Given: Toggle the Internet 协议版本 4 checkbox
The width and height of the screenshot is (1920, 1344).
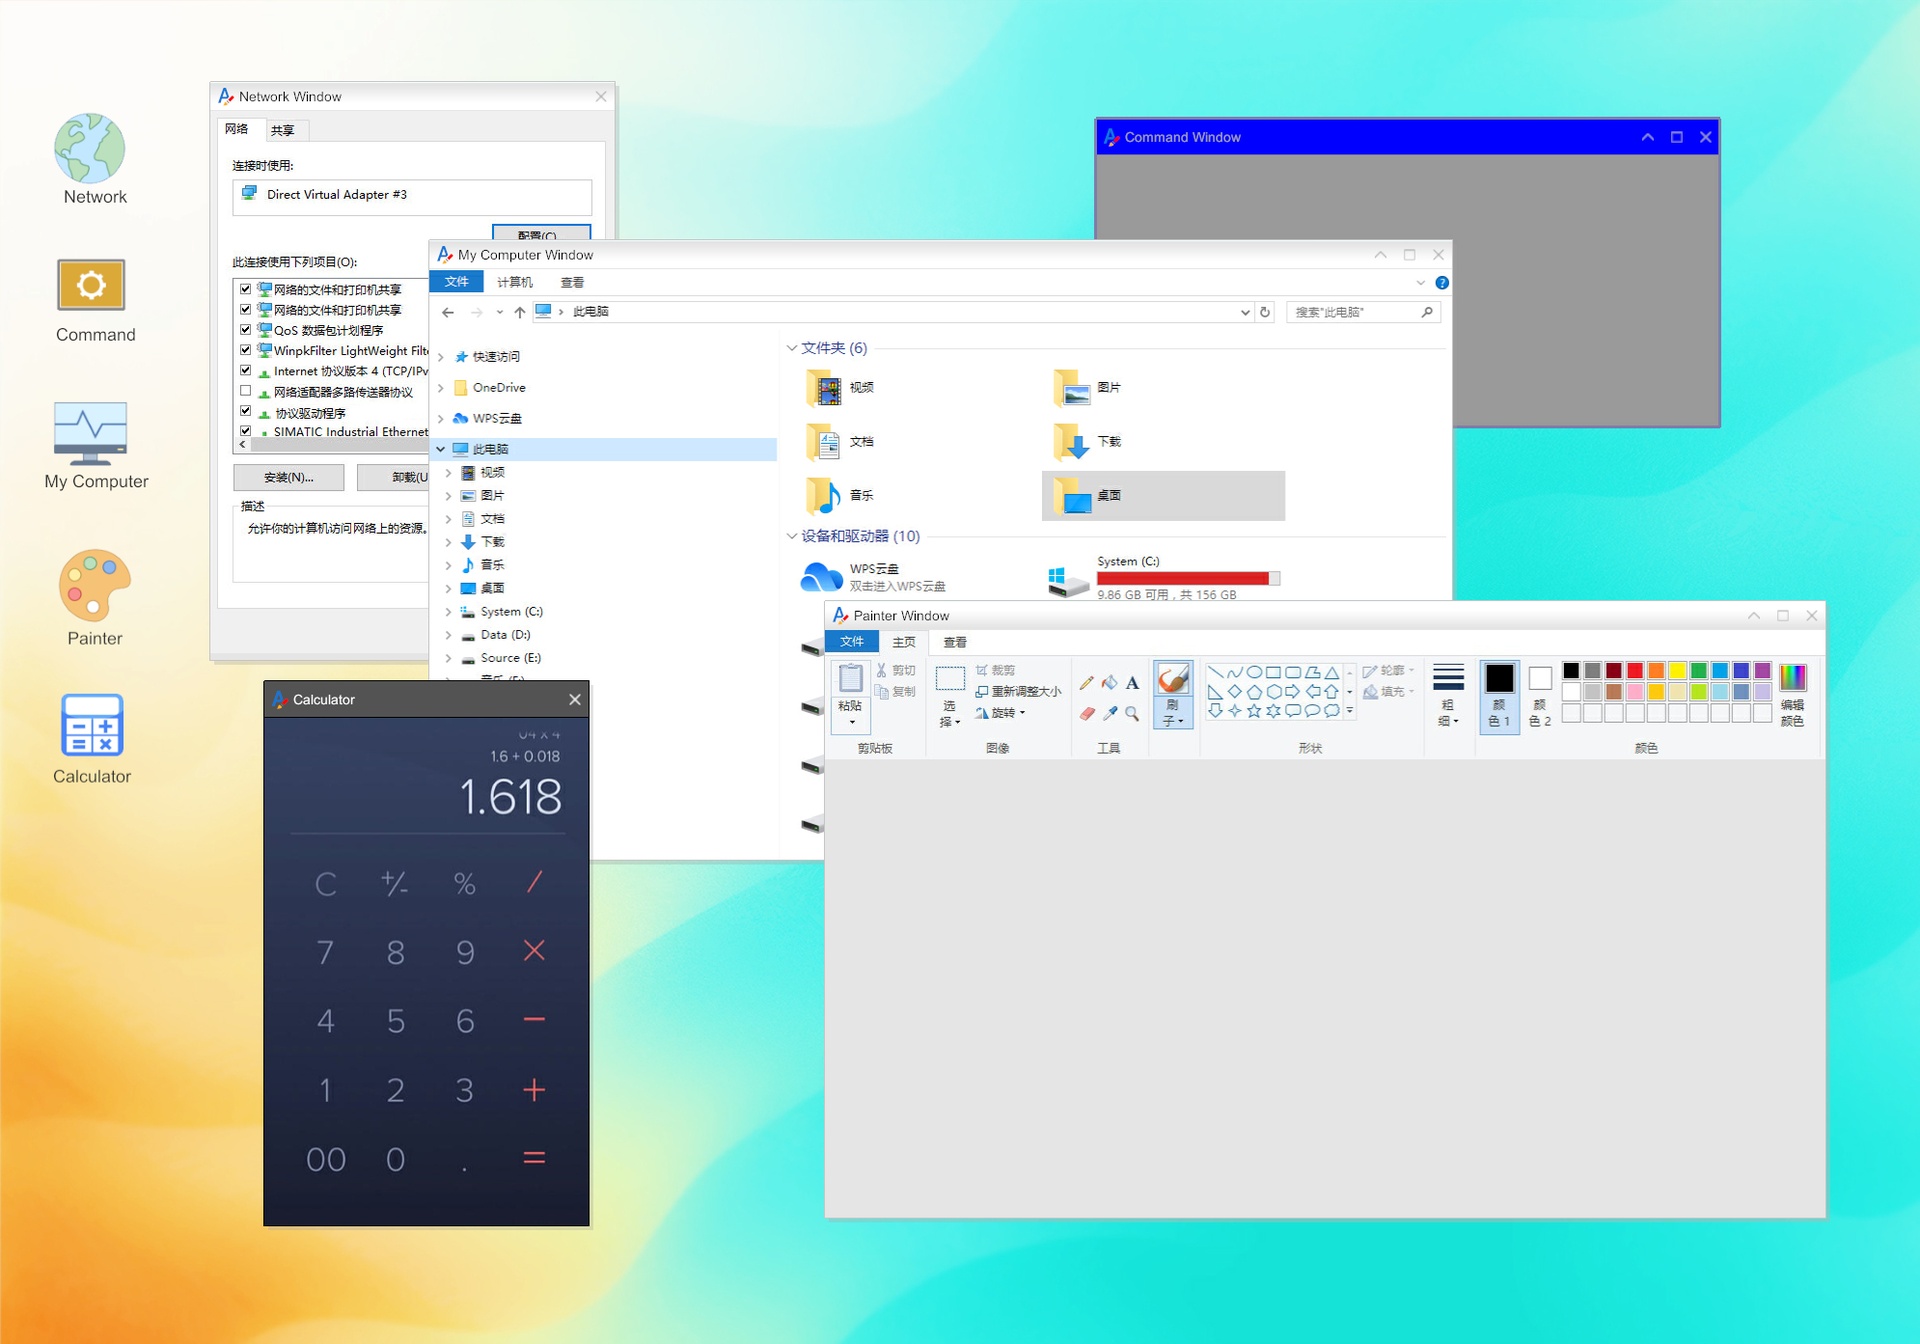Looking at the screenshot, I should tap(246, 370).
